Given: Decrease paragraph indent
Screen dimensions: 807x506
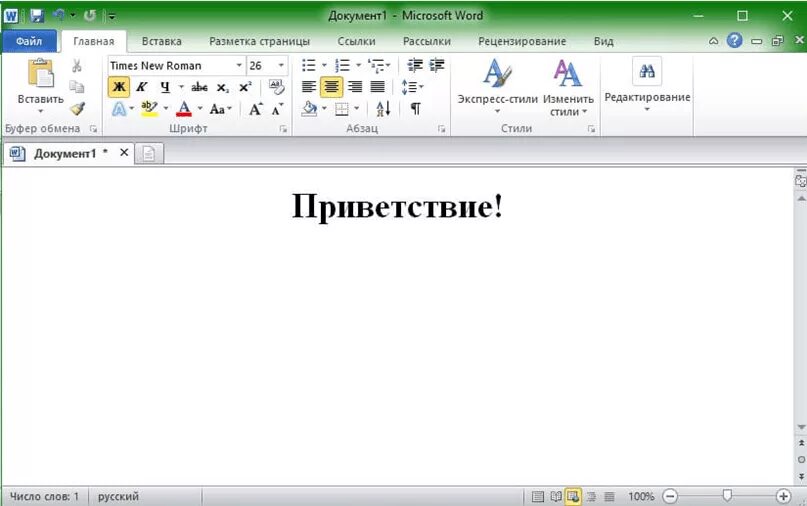Looking at the screenshot, I should tap(415, 65).
